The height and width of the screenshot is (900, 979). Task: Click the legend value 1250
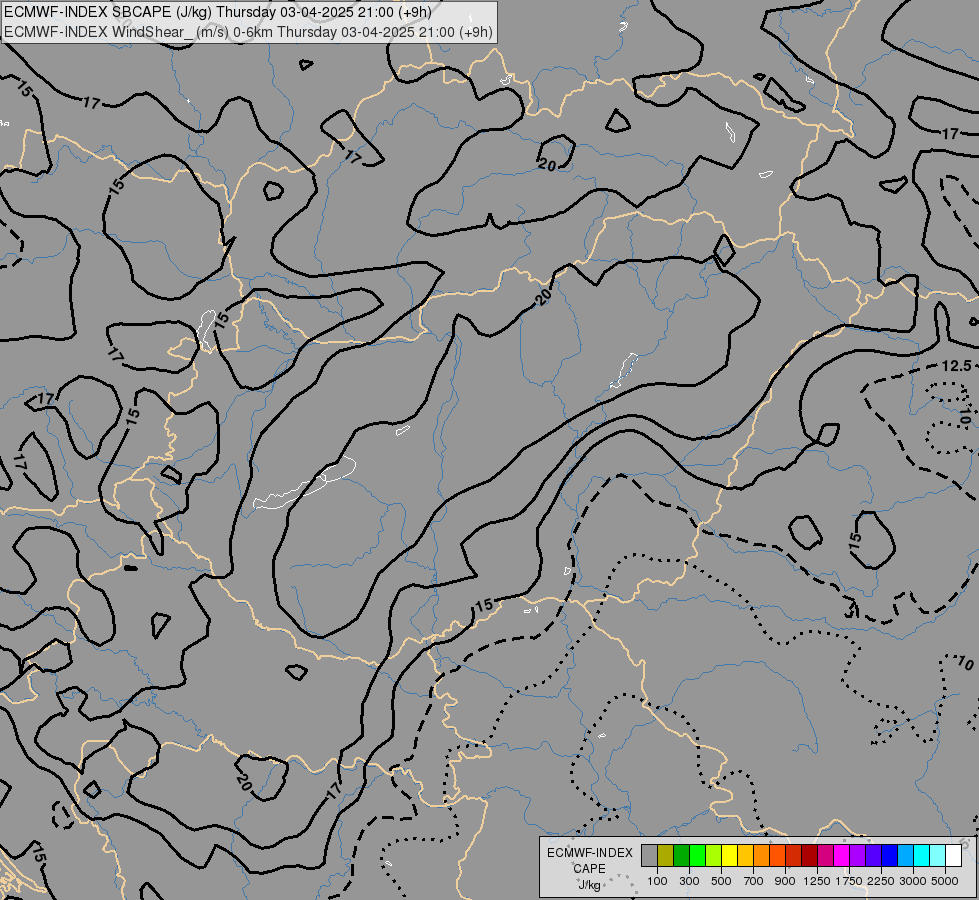click(x=817, y=881)
